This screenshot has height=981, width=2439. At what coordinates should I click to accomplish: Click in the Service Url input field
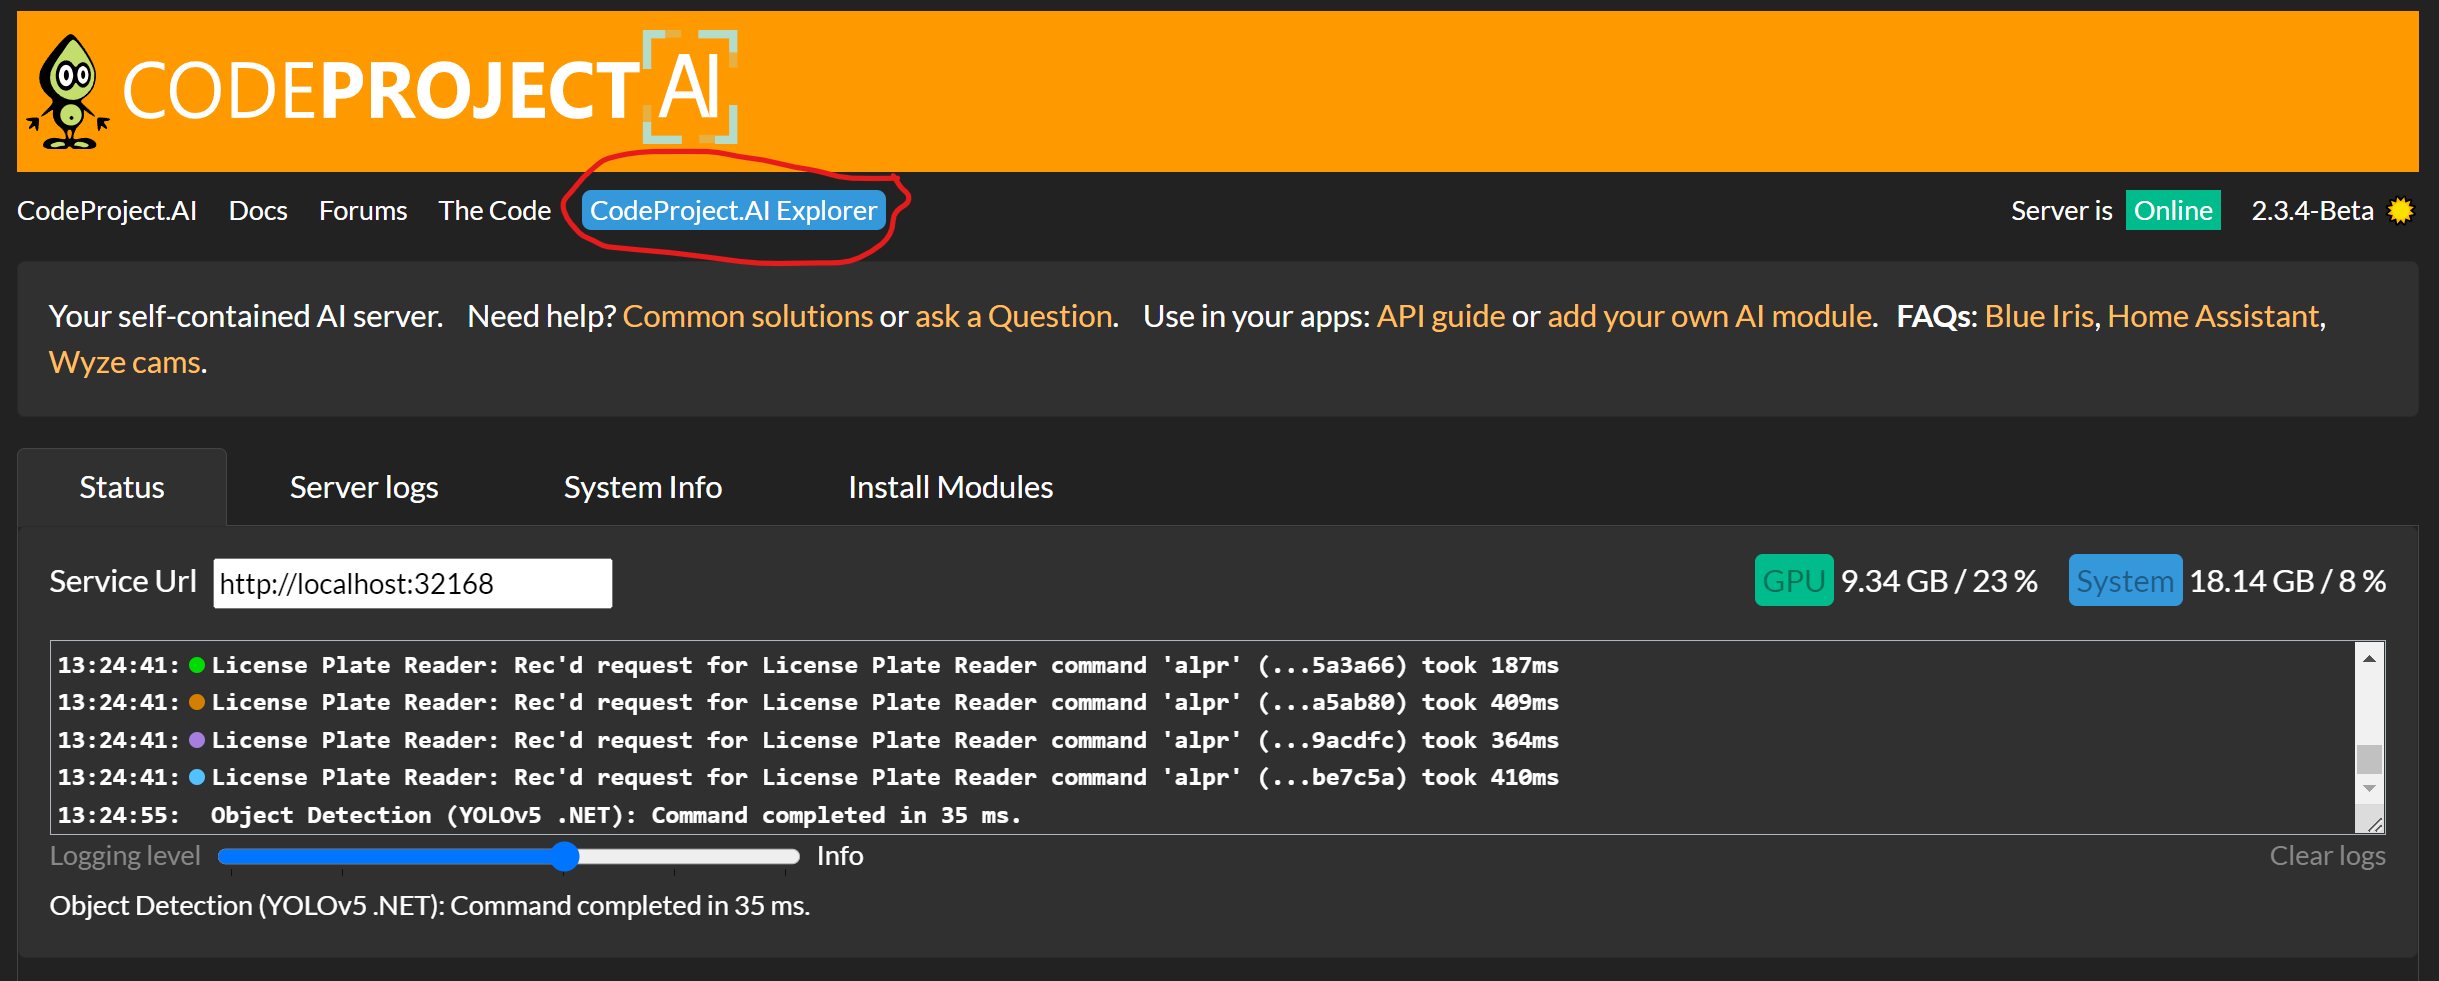click(x=412, y=583)
